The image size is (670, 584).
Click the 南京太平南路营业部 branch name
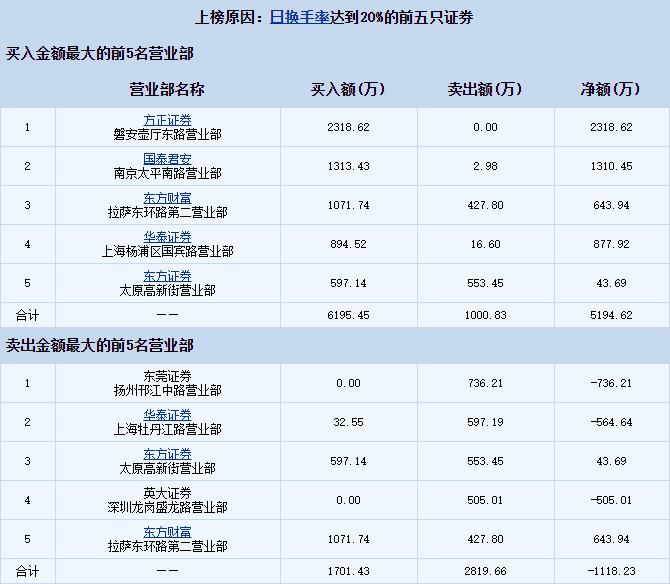[168, 173]
